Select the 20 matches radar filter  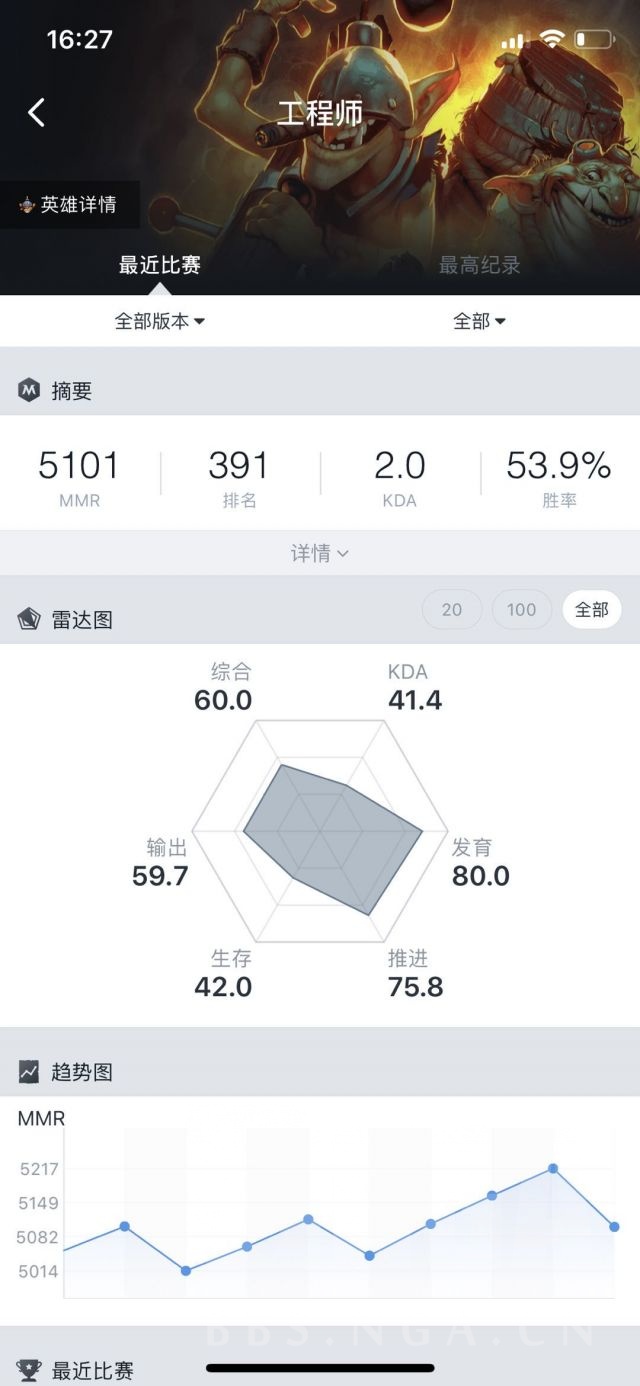tap(452, 609)
